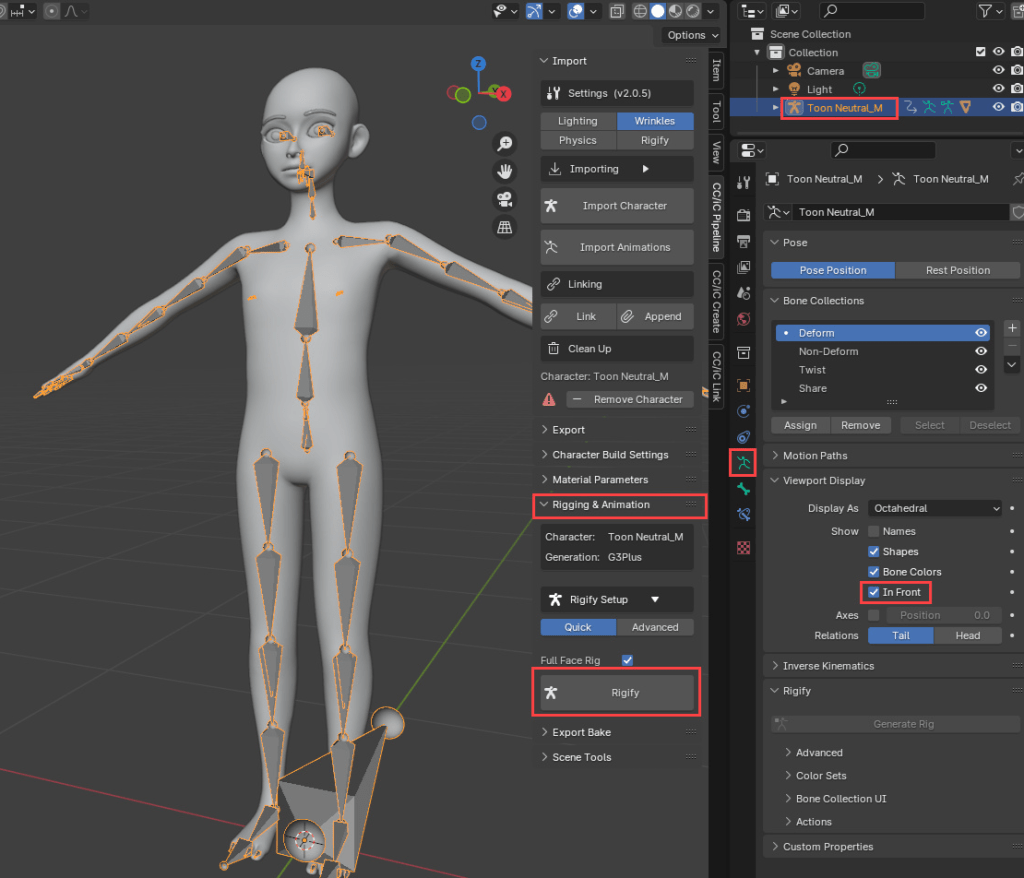Select the Advanced rigify setup tab
This screenshot has width=1024, height=878.
pyautogui.click(x=655, y=627)
